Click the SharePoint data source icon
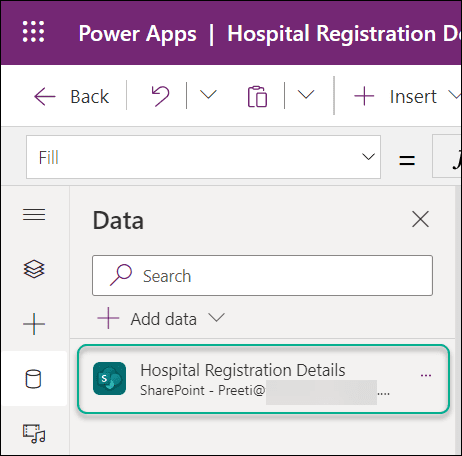Screen dimensions: 462x456 pyautogui.click(x=110, y=379)
